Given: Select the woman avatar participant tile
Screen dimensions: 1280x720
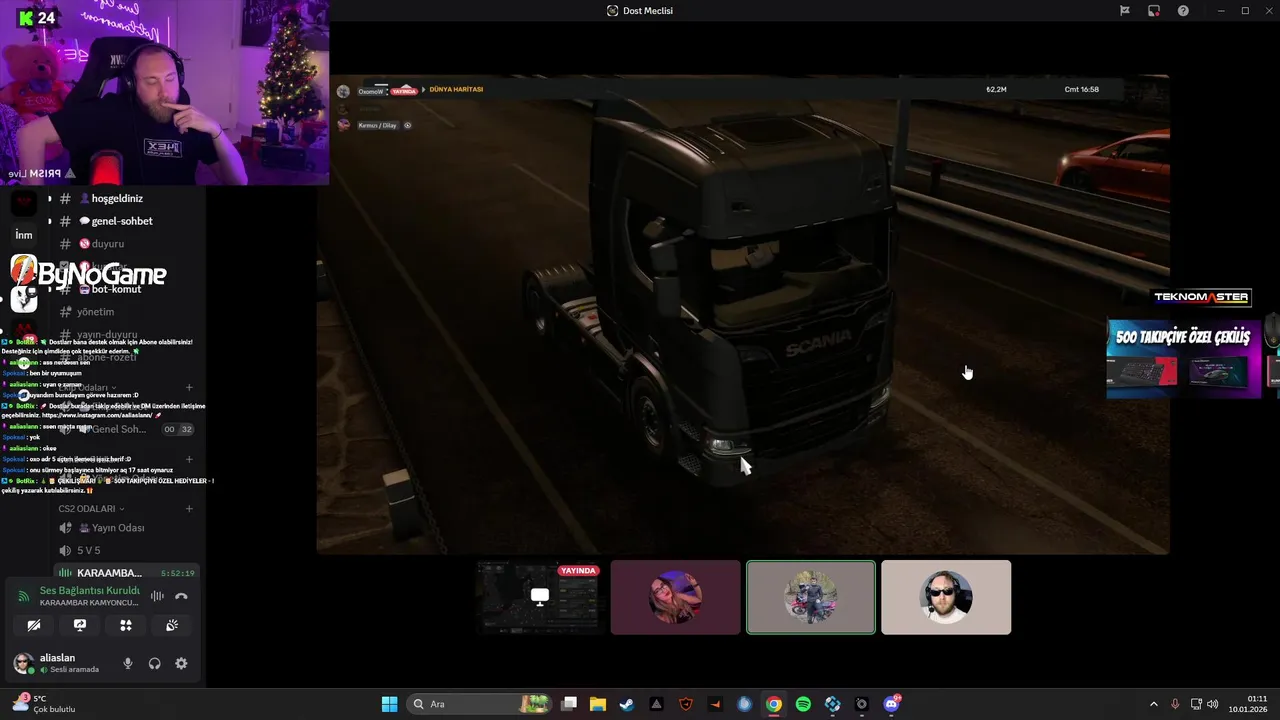Looking at the screenshot, I should point(675,597).
